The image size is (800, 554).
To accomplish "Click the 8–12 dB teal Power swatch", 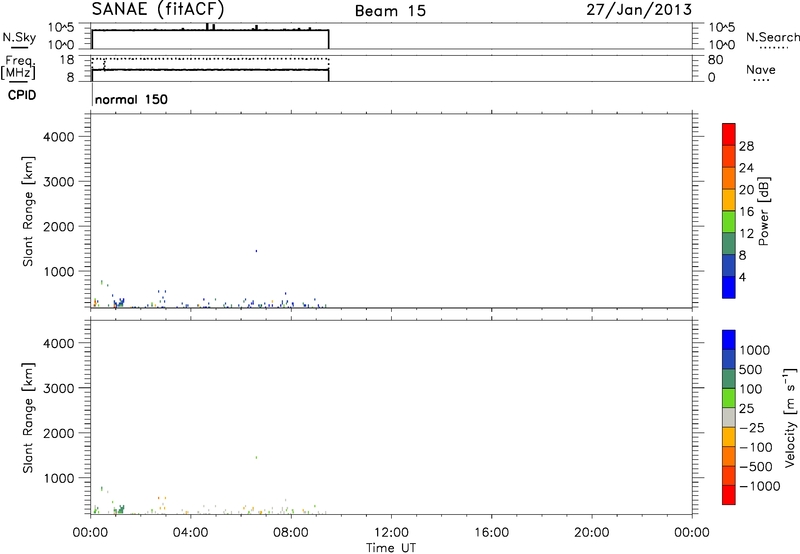I will [x=729, y=243].
